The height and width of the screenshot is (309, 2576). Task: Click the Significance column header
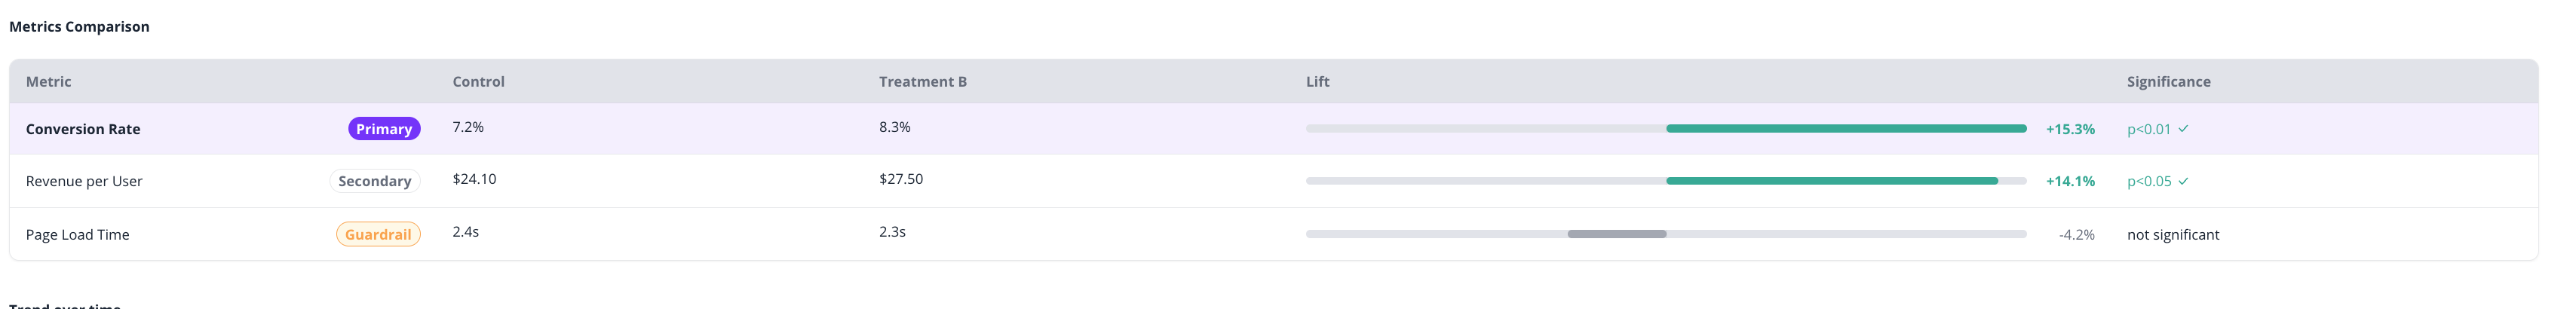pos(2168,82)
